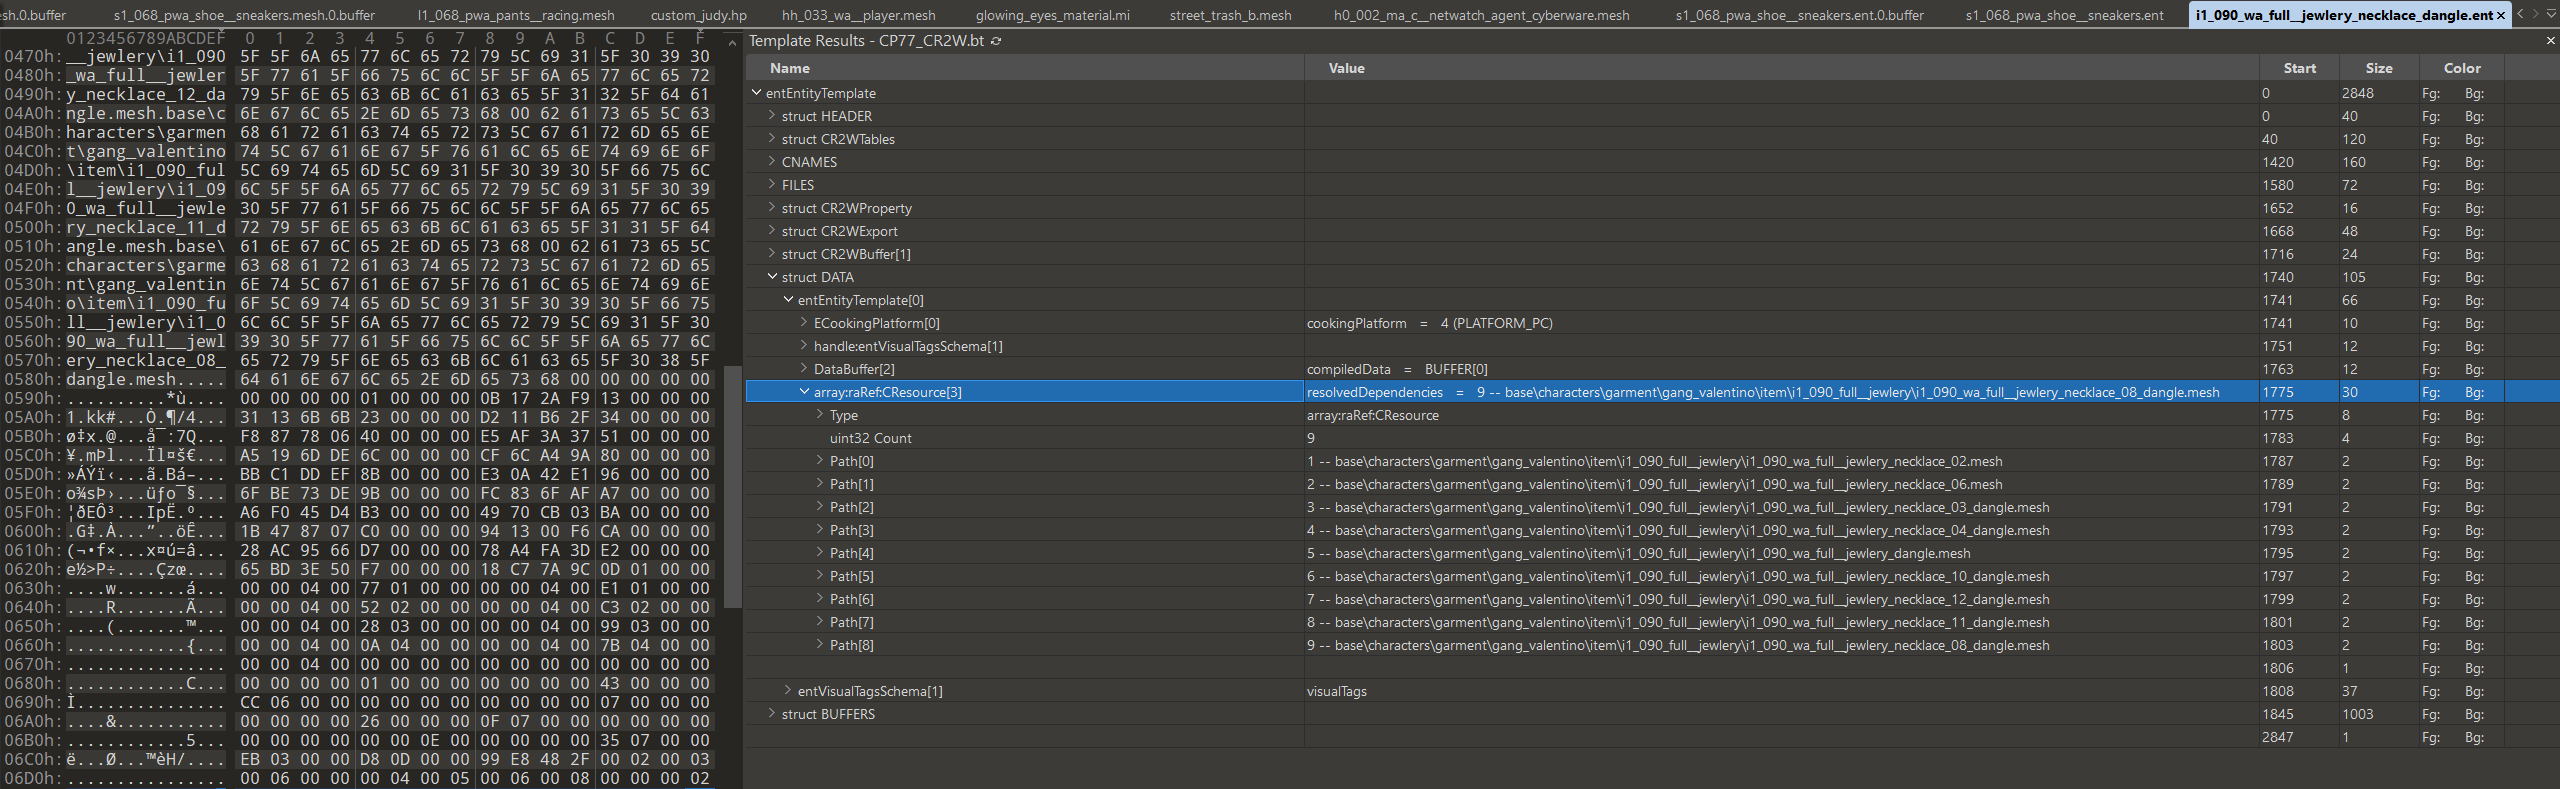Image resolution: width=2560 pixels, height=789 pixels.
Task: Collapse the root entEntityTemplate node
Action: click(756, 93)
